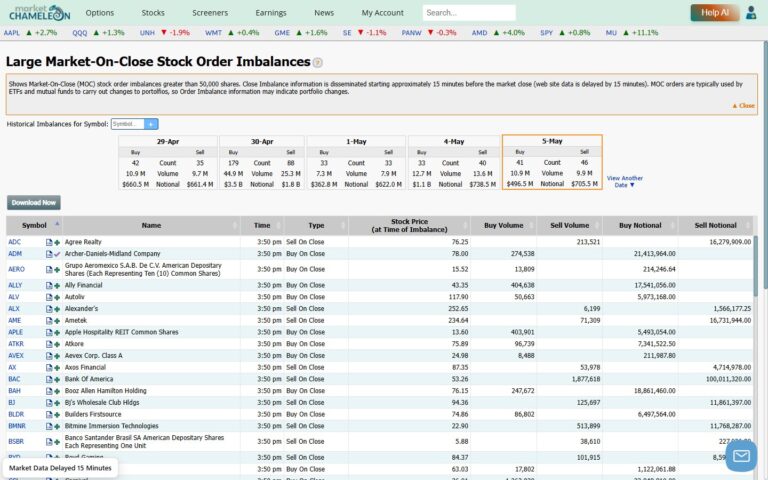This screenshot has width=768, height=480.
Task: Focus the historical Symbol input field
Action: click(x=128, y=124)
